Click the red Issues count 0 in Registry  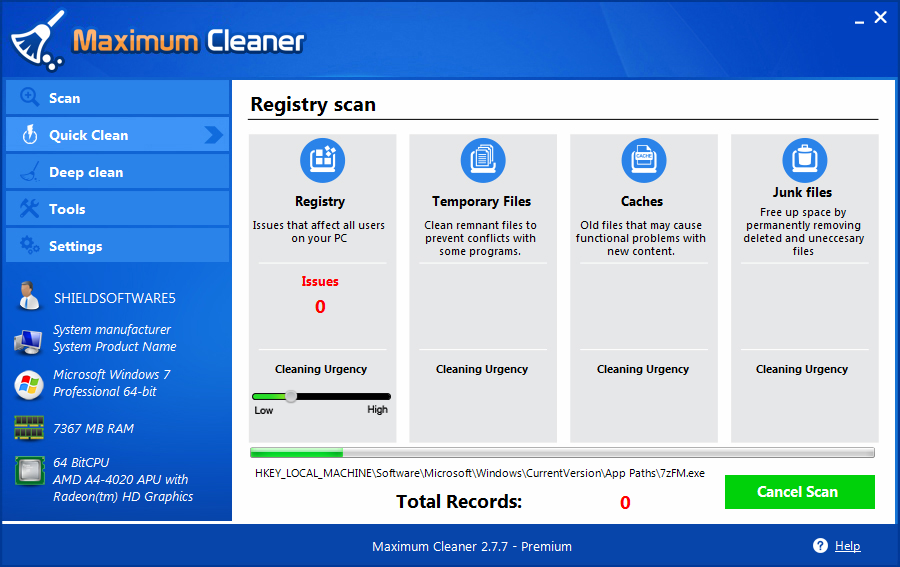click(x=320, y=306)
